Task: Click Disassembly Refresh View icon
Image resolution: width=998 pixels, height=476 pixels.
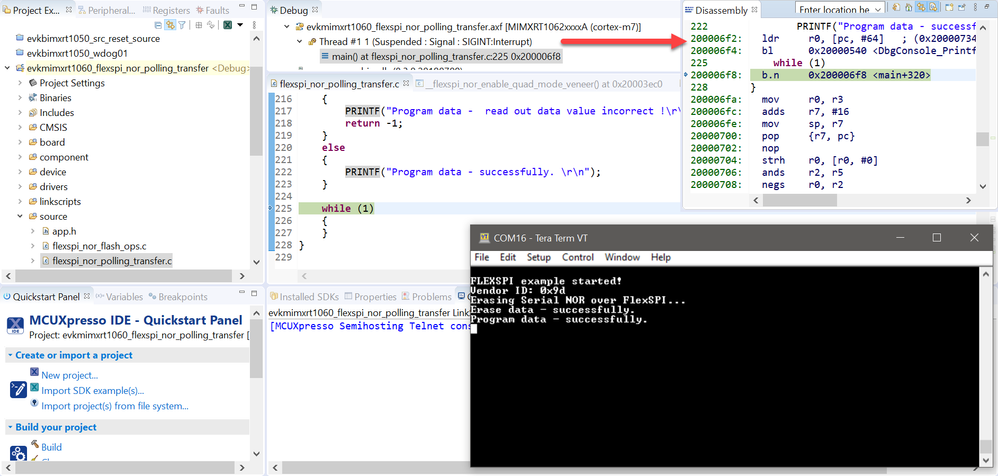Action: [x=896, y=7]
